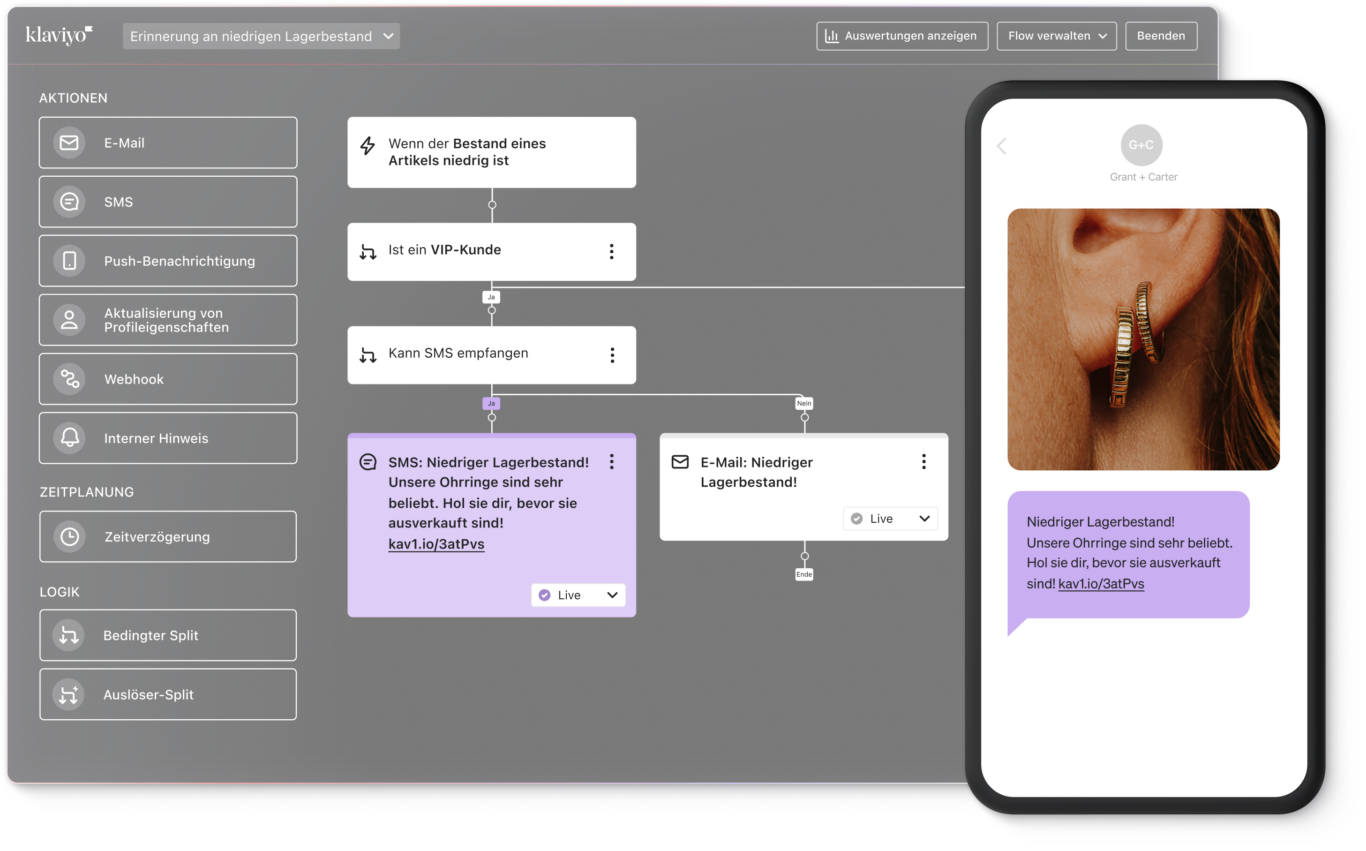Click the "Auswertungen anzeigen" button
Viewport: 1366px width, 851px height.
point(902,36)
